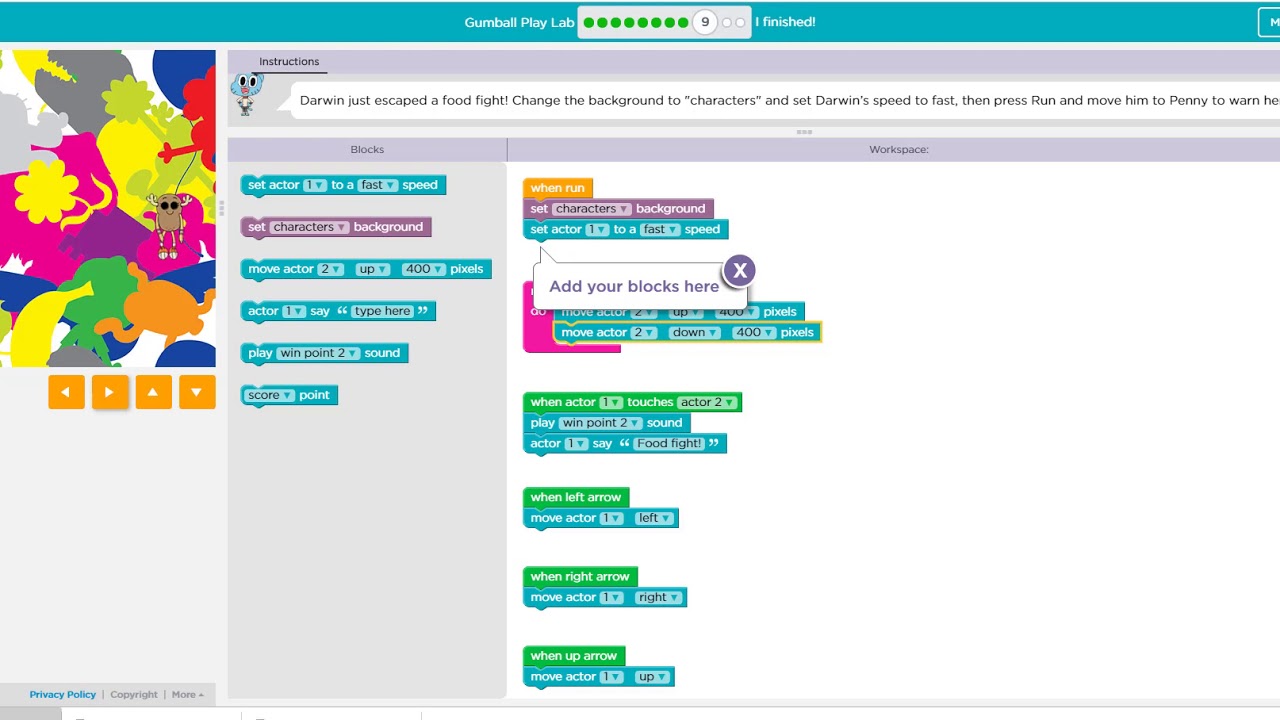
Task: Open characters dropdown in workspace background block
Action: (x=592, y=209)
